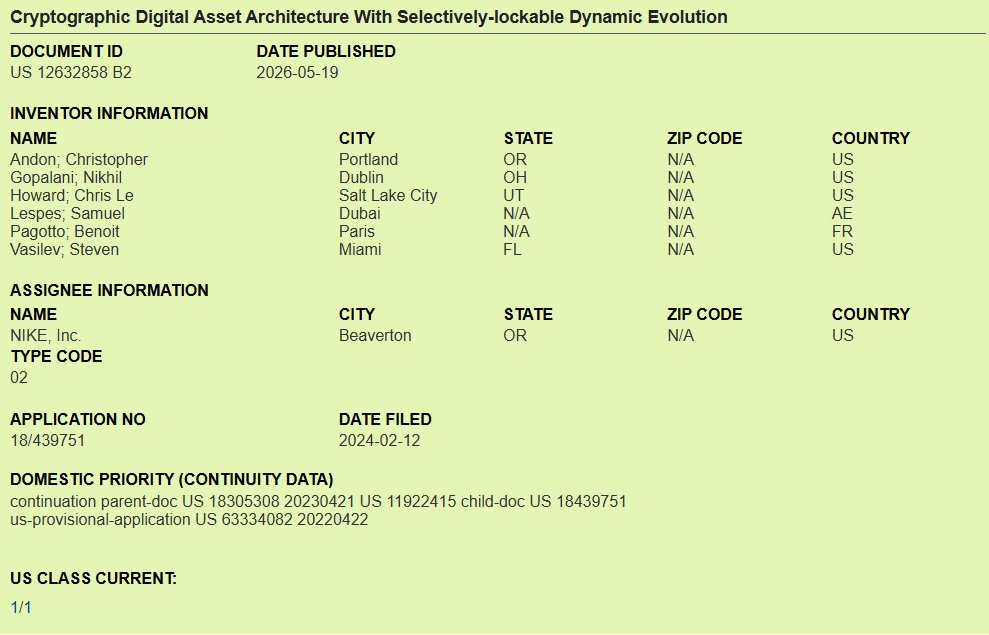Click the INVENTOR INFORMATION heading
989x635 pixels.
[x=109, y=114]
